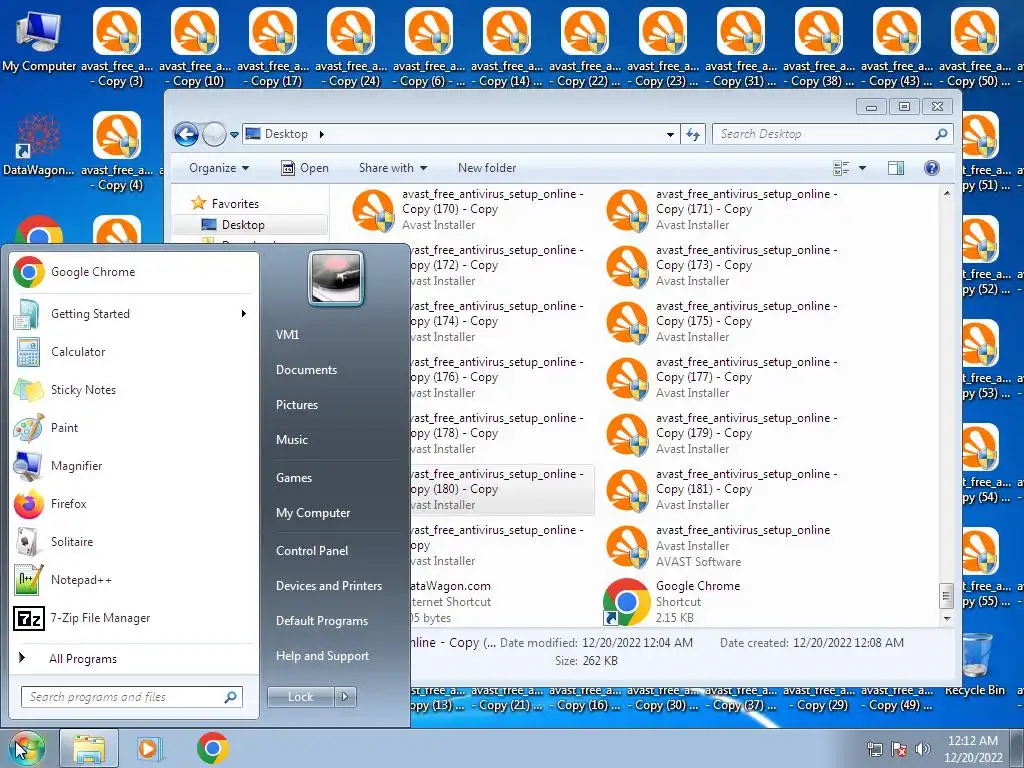The height and width of the screenshot is (768, 1024).
Task: Start Paint from the Start menu
Action: (x=133, y=428)
